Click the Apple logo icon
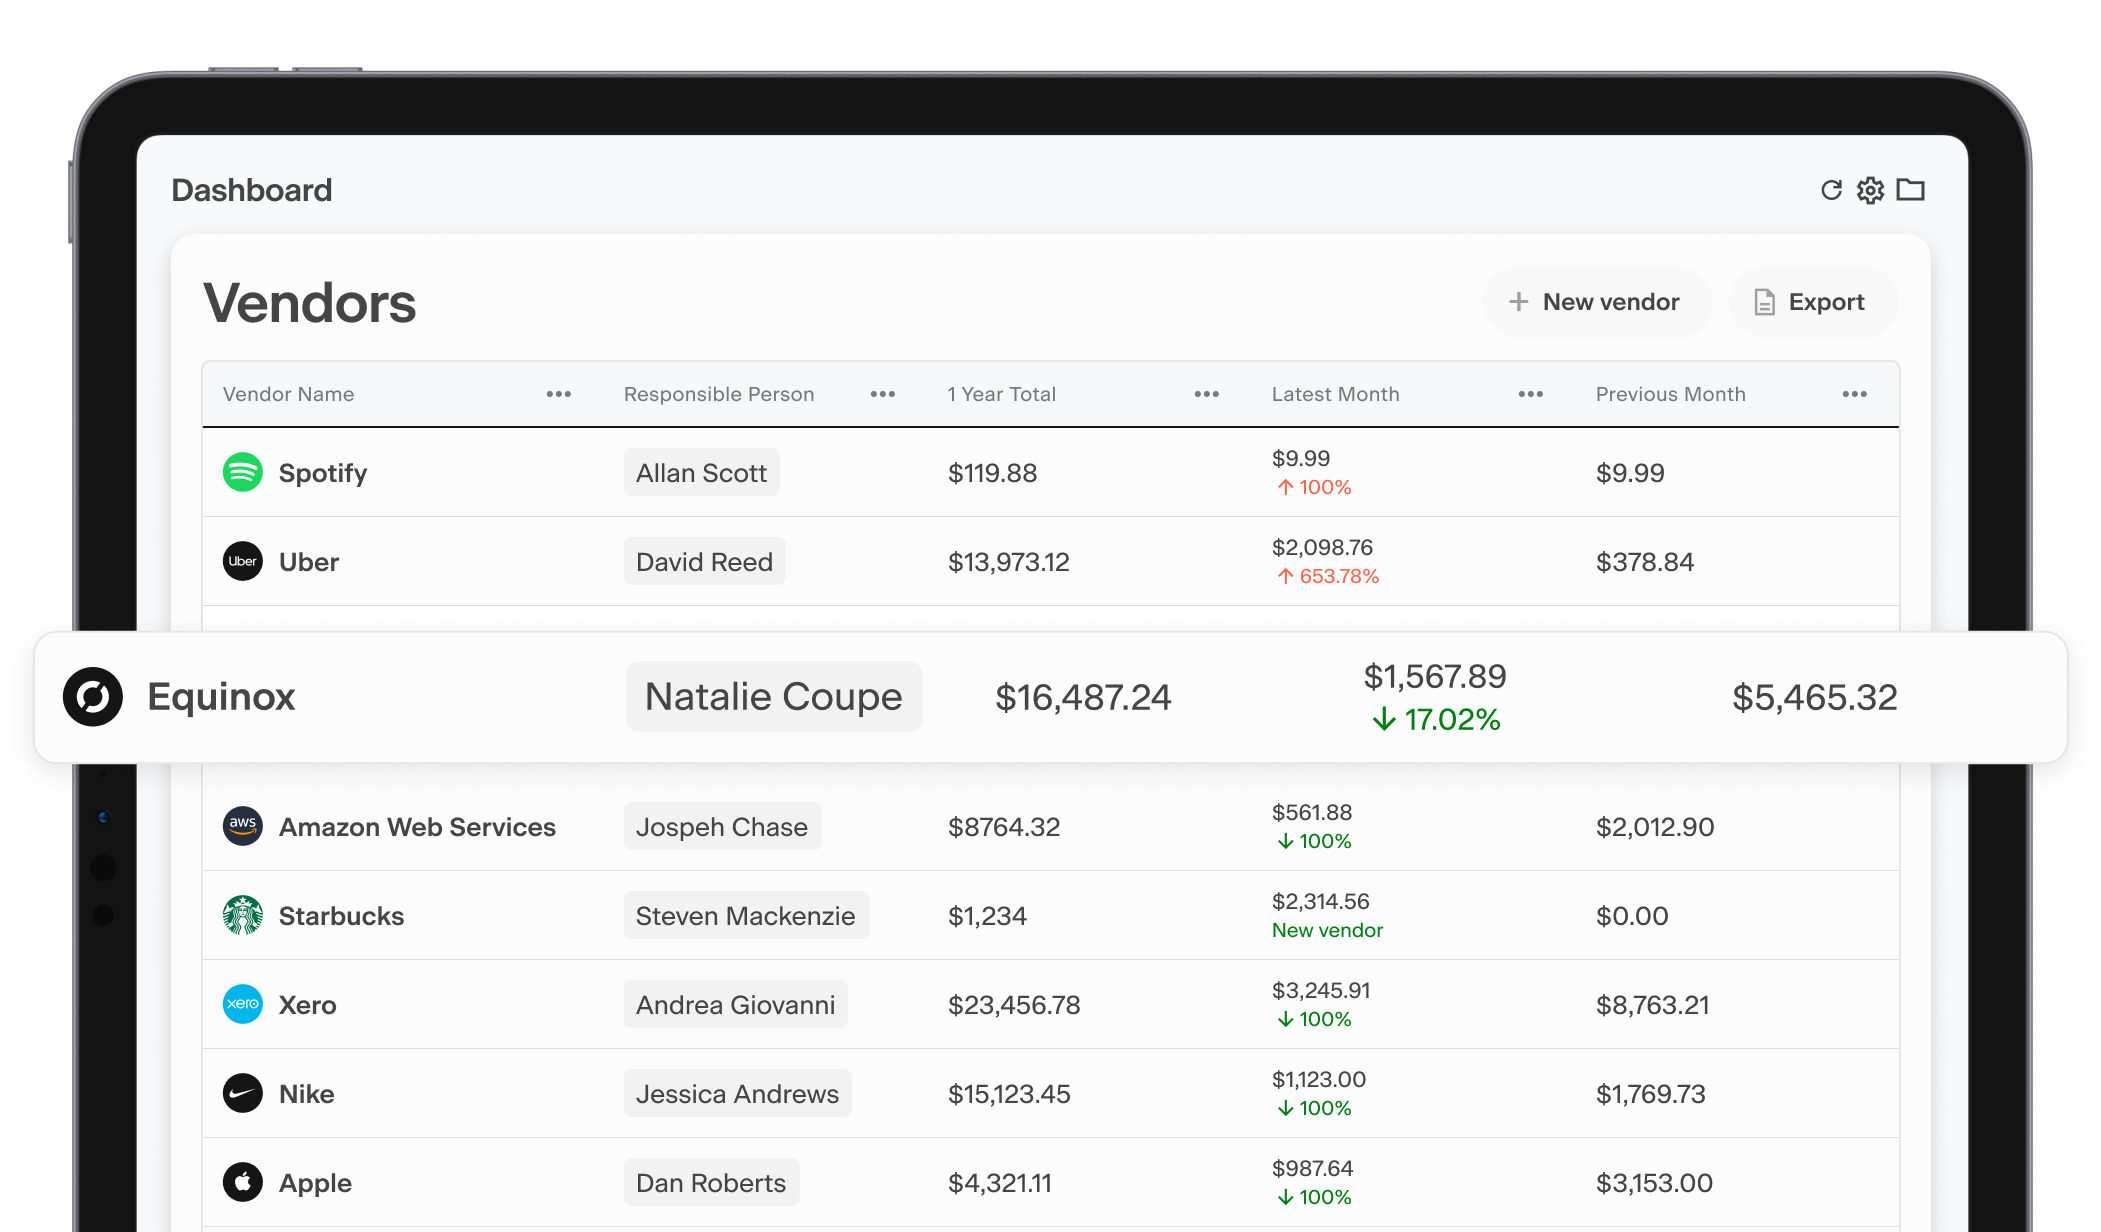 click(243, 1182)
